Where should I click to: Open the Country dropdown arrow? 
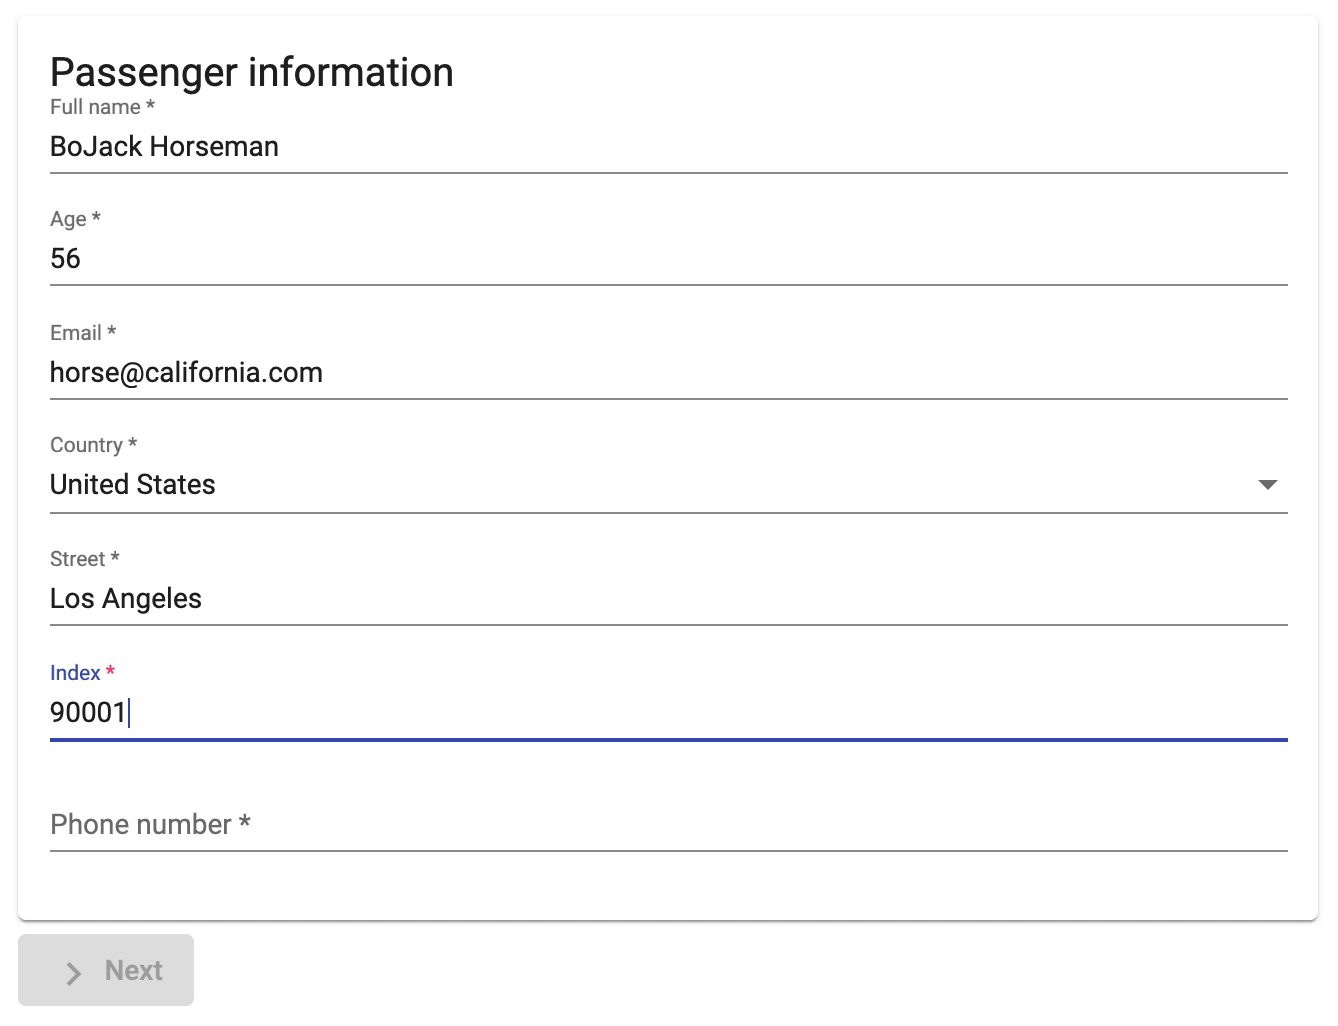(1267, 485)
